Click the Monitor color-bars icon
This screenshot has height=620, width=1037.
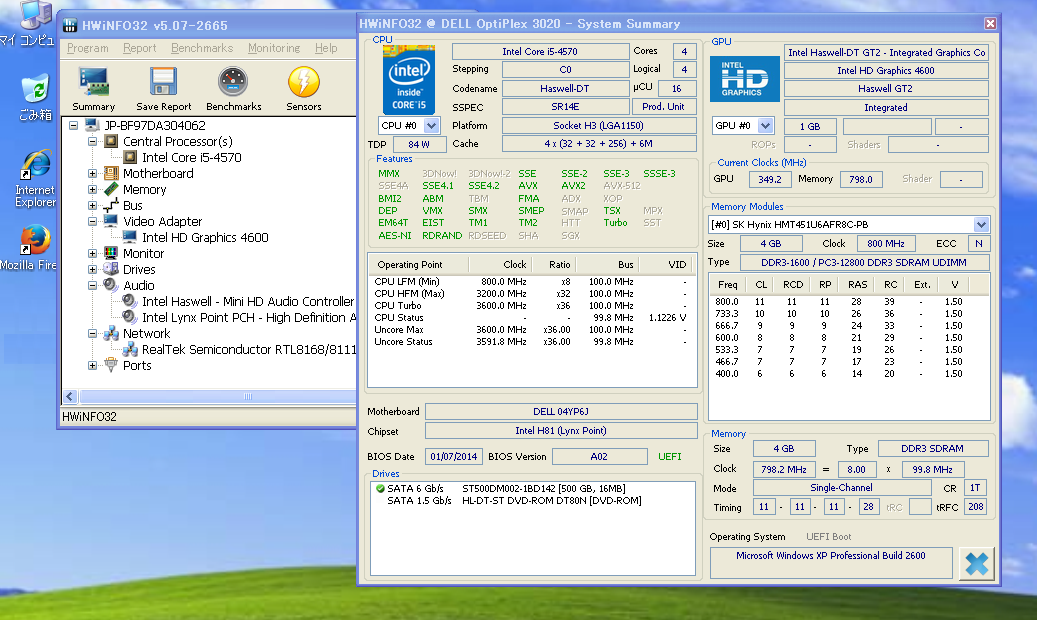(x=111, y=253)
